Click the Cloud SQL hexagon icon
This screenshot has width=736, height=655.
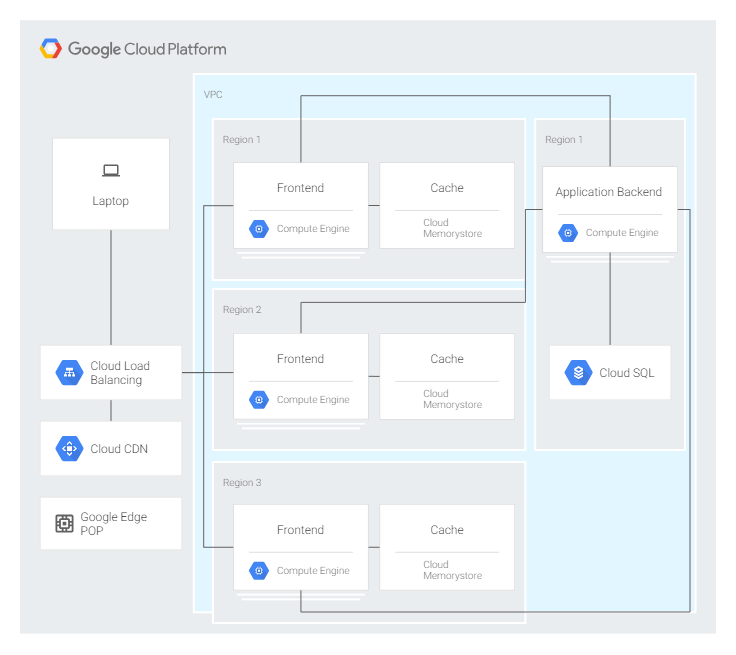[578, 373]
